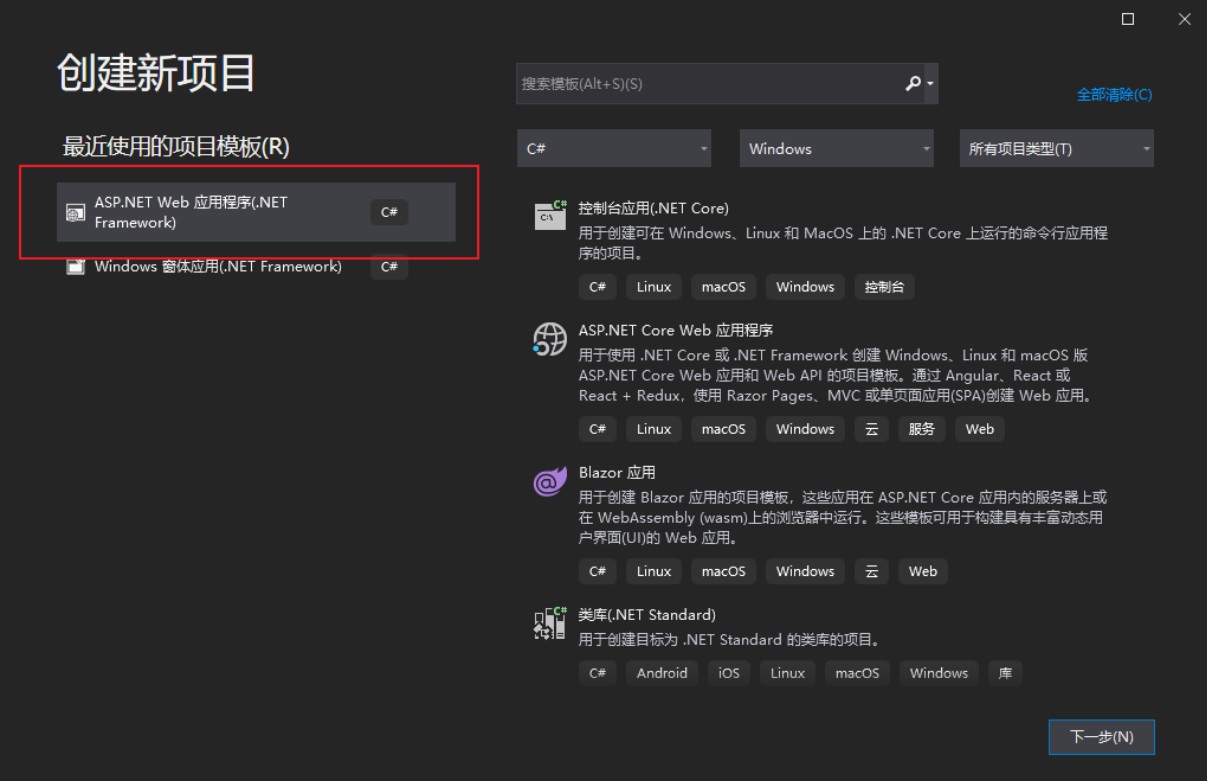Click the Console App template icon
The height and width of the screenshot is (781, 1207).
coord(551,215)
